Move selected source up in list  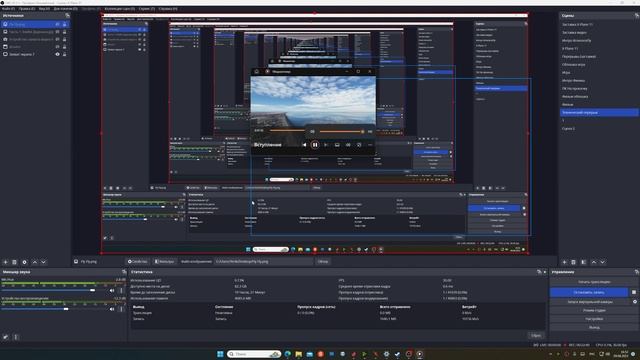35,262
